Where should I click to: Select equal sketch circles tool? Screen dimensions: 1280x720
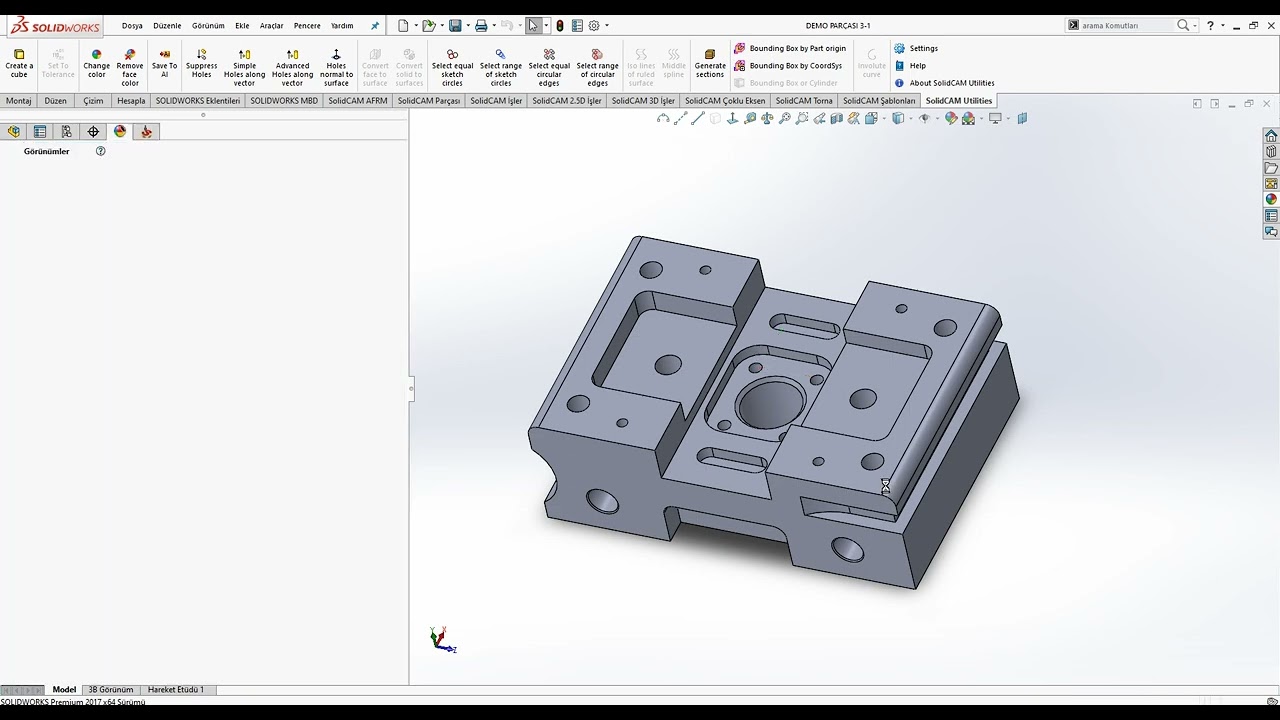452,67
